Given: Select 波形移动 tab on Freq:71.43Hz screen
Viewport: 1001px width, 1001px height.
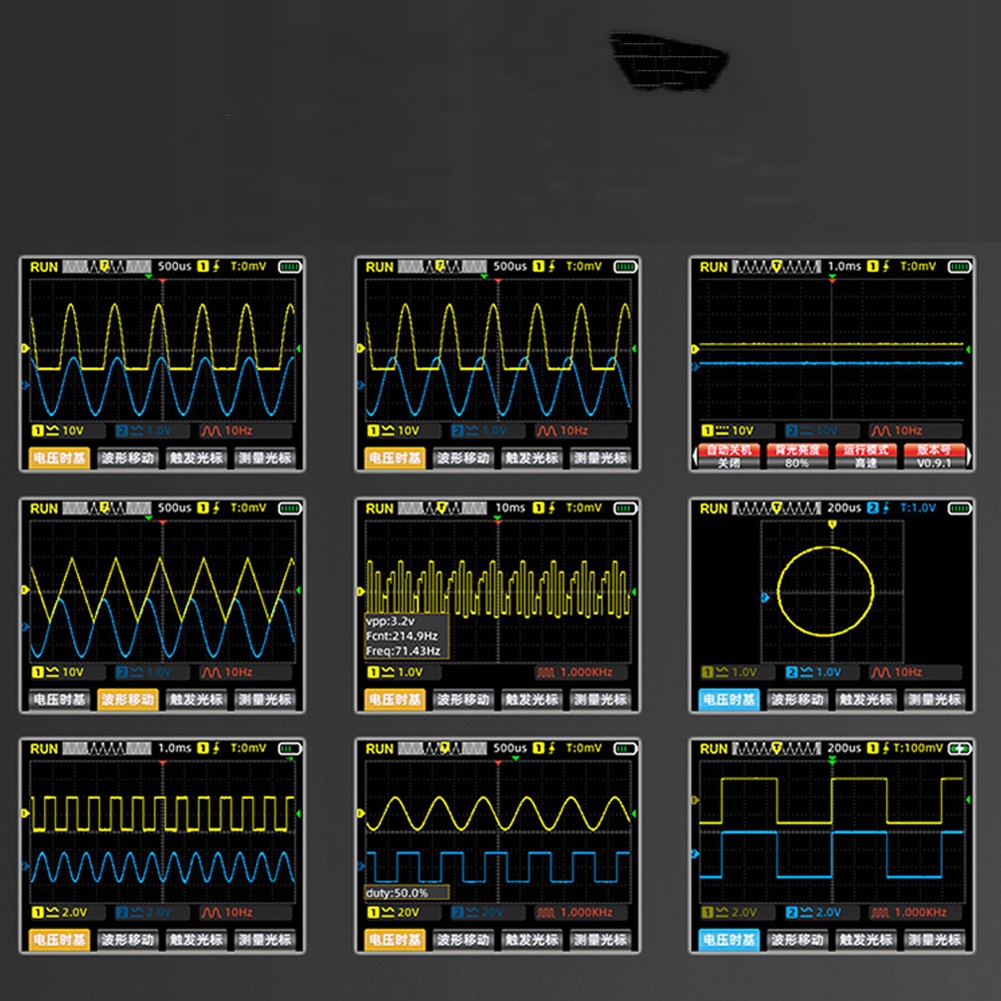Looking at the screenshot, I should coord(463,699).
